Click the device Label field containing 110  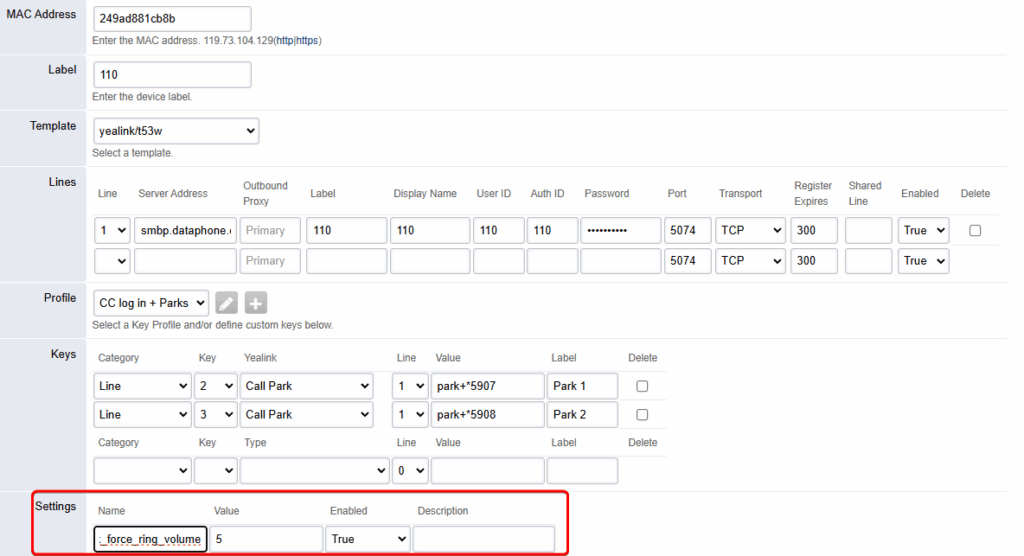(x=171, y=75)
